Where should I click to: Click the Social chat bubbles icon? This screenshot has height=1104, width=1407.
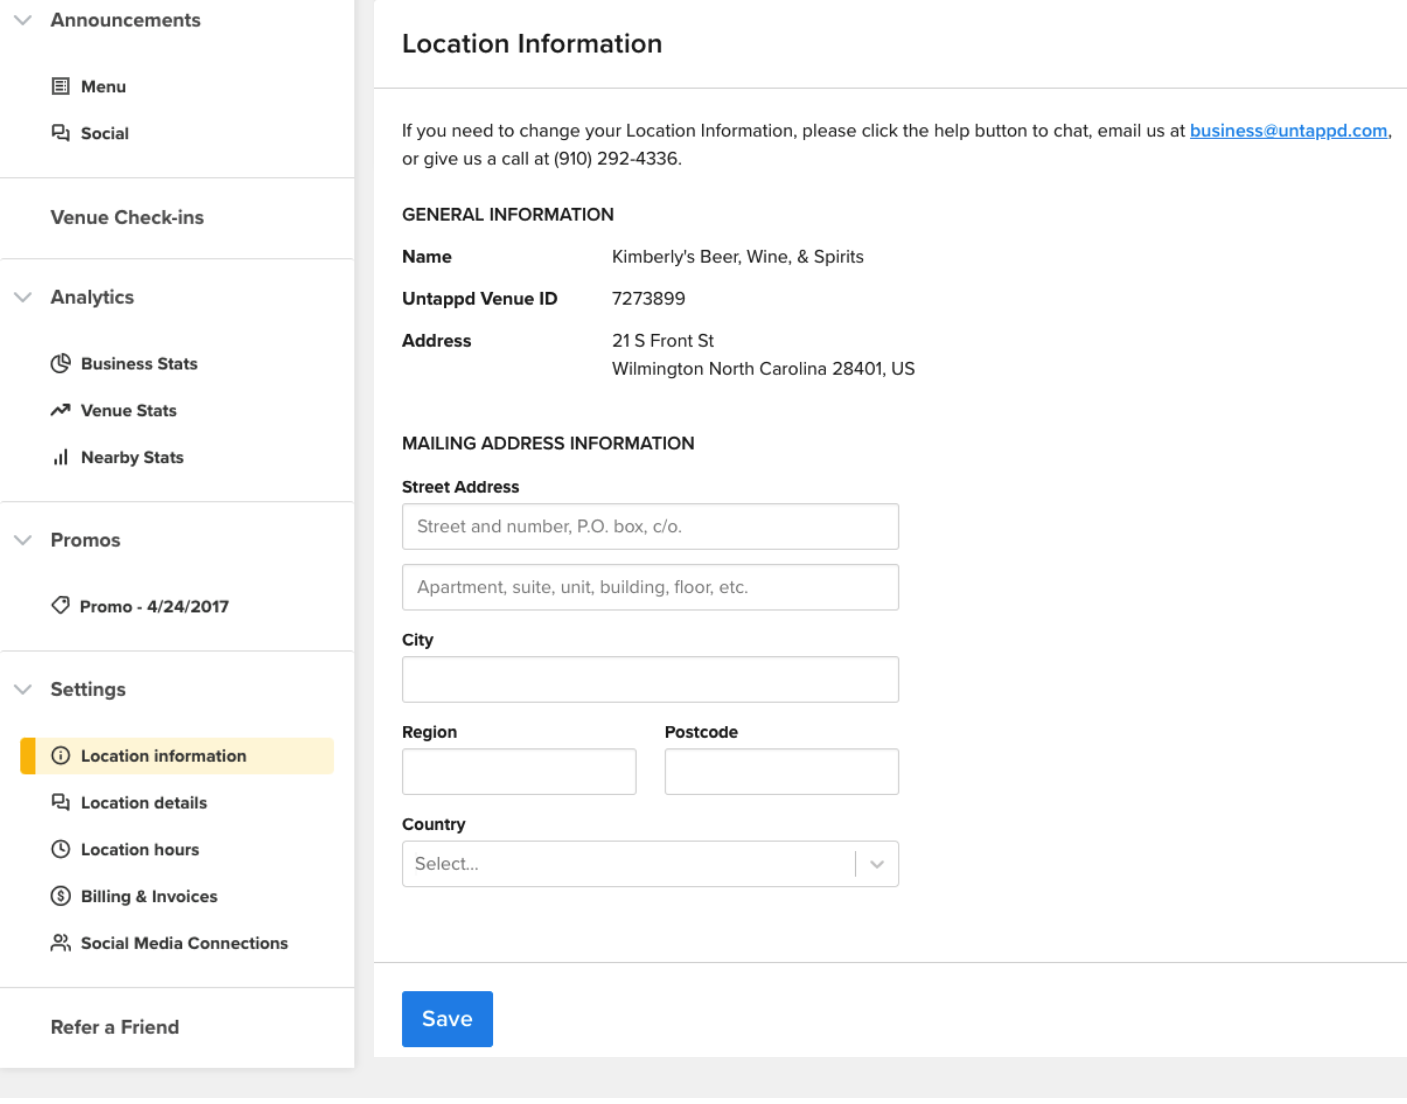[x=61, y=133]
